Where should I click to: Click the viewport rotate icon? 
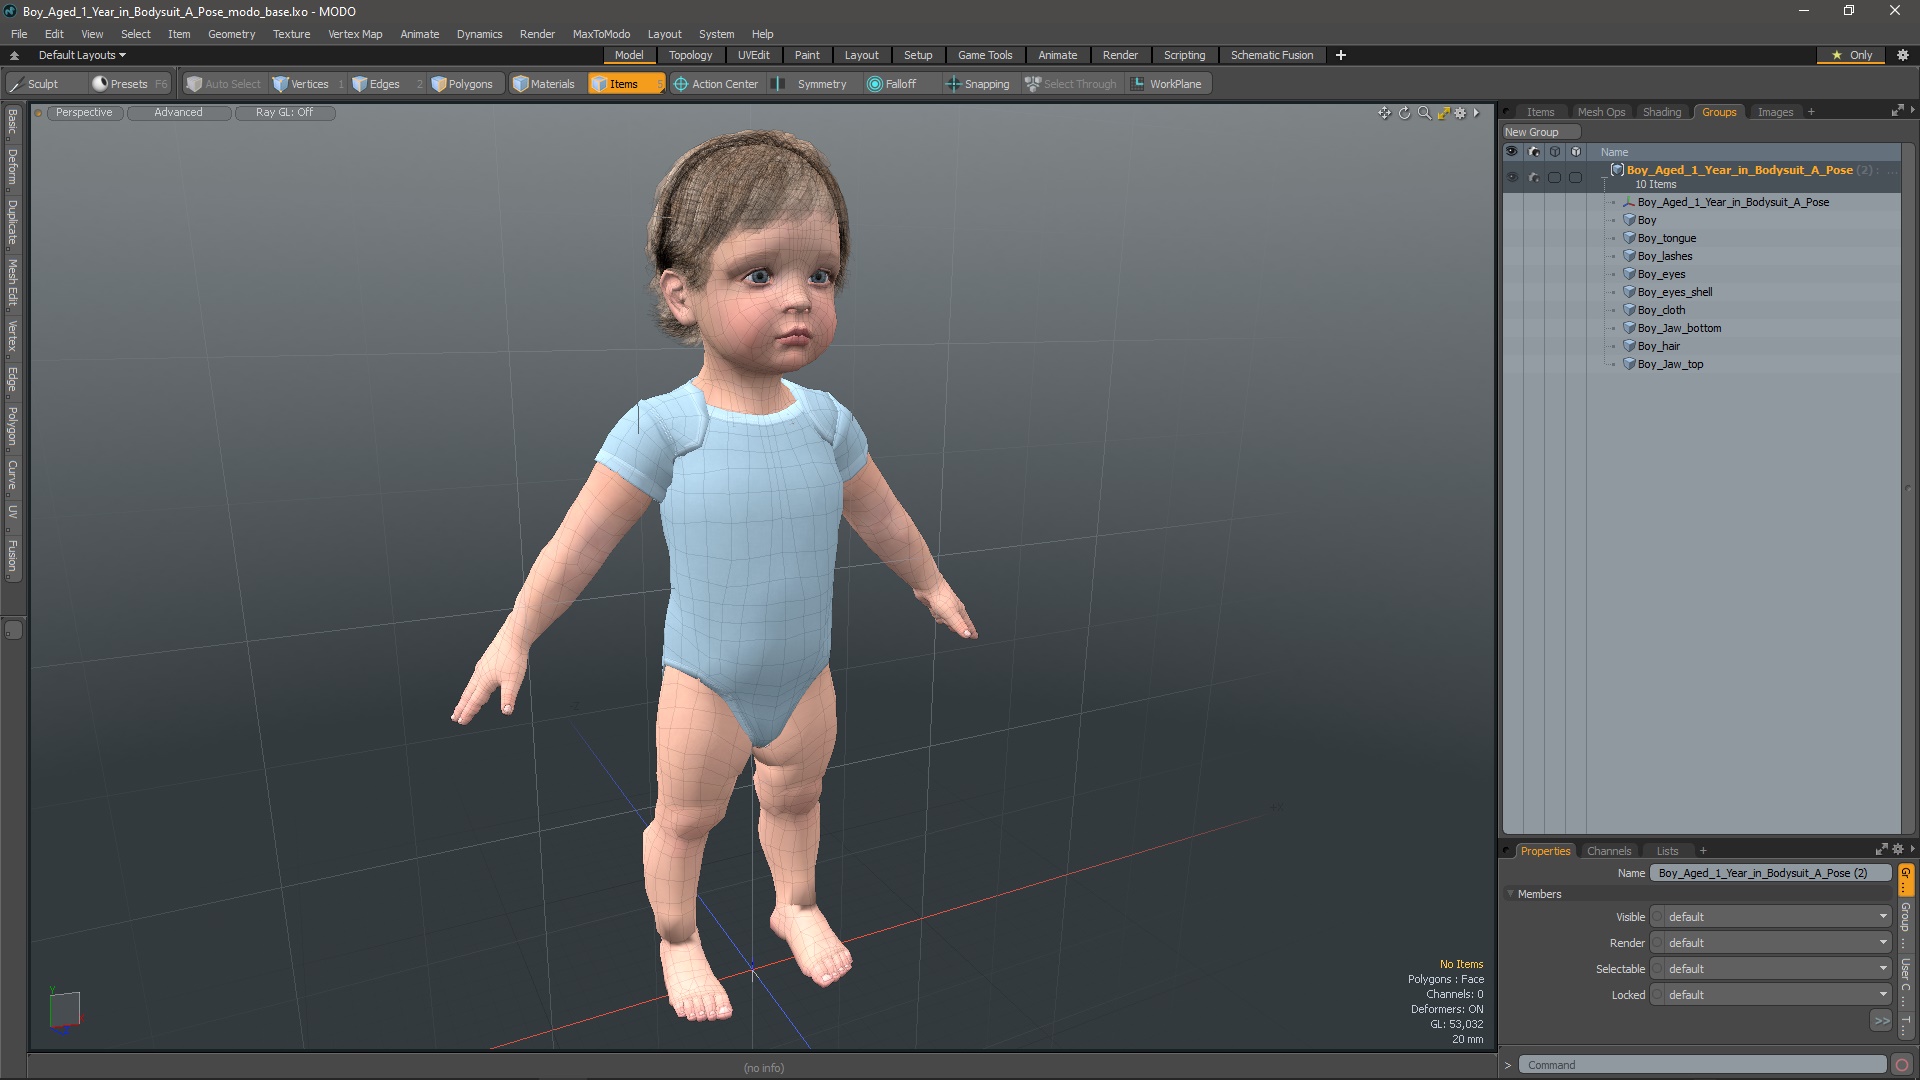pos(1404,113)
